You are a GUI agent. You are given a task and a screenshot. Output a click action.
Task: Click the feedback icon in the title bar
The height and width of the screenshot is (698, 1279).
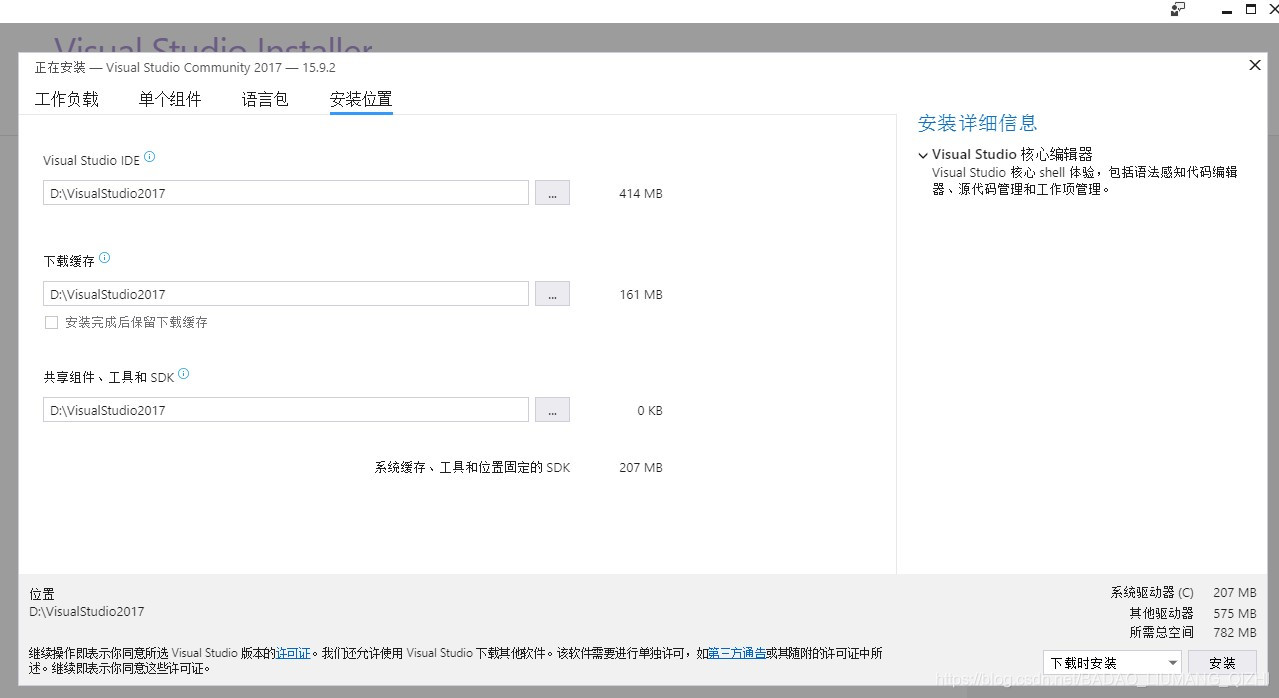pyautogui.click(x=1178, y=9)
